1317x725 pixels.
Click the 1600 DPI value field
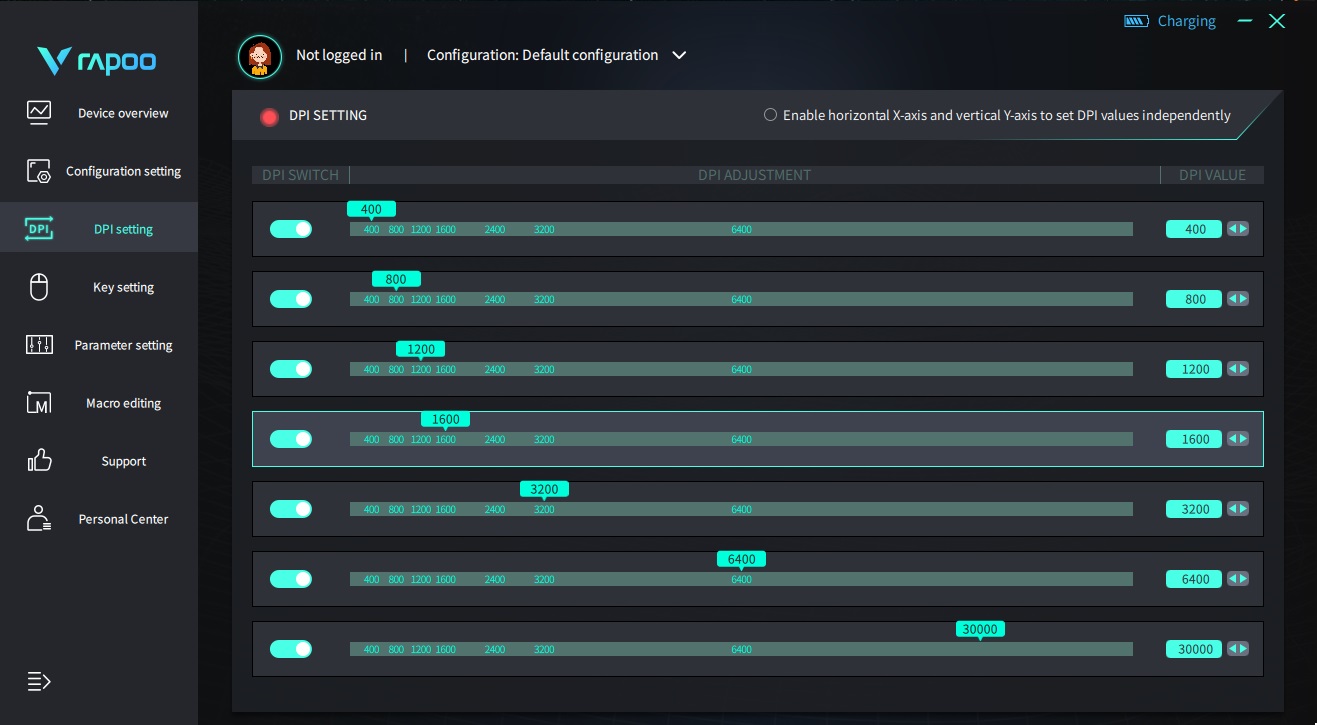[1195, 439]
